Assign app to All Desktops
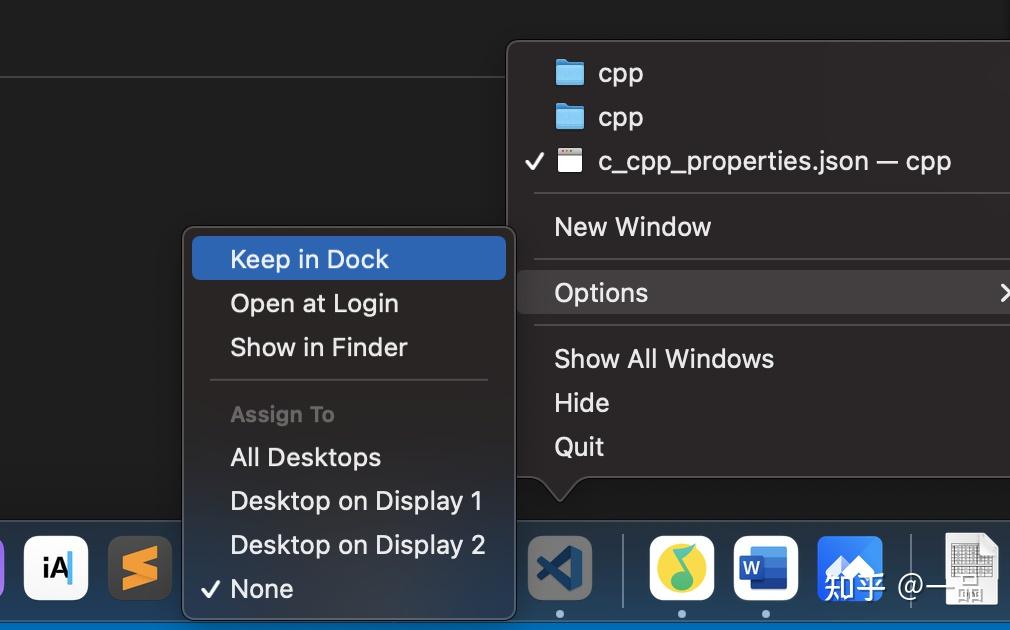 (306, 457)
